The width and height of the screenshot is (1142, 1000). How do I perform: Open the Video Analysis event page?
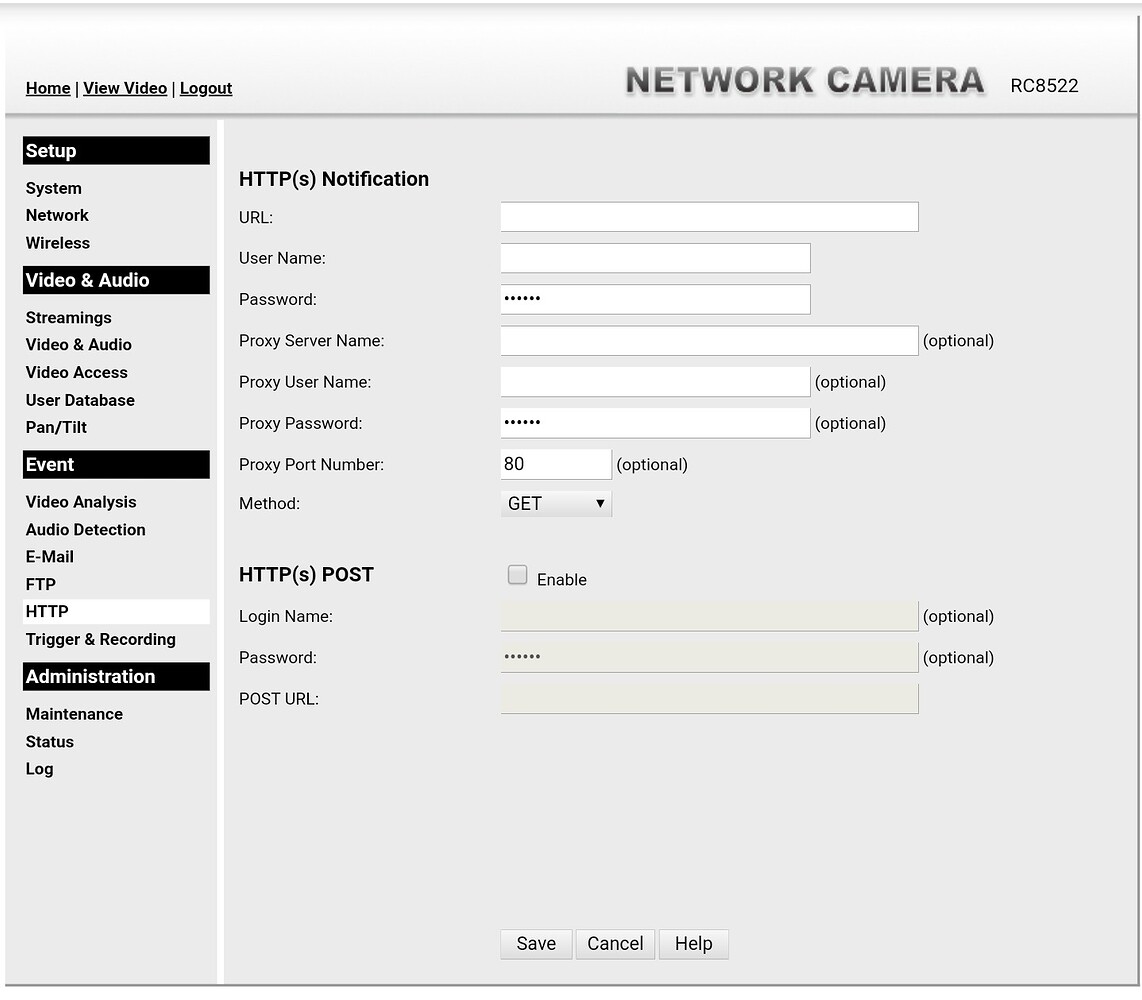tap(80, 501)
